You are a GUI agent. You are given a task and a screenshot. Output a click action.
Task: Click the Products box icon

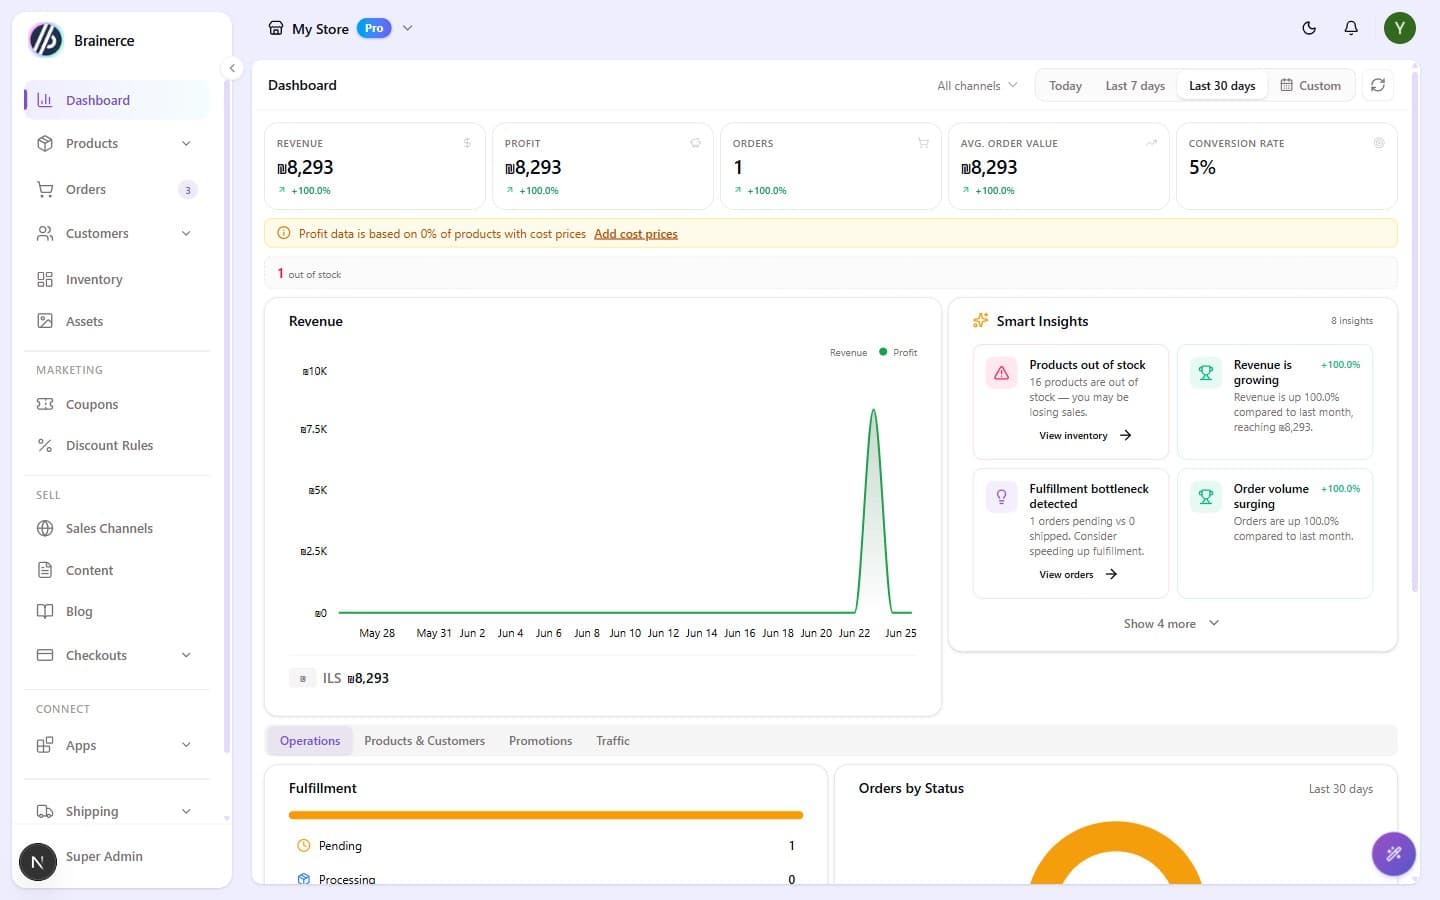pyautogui.click(x=45, y=143)
